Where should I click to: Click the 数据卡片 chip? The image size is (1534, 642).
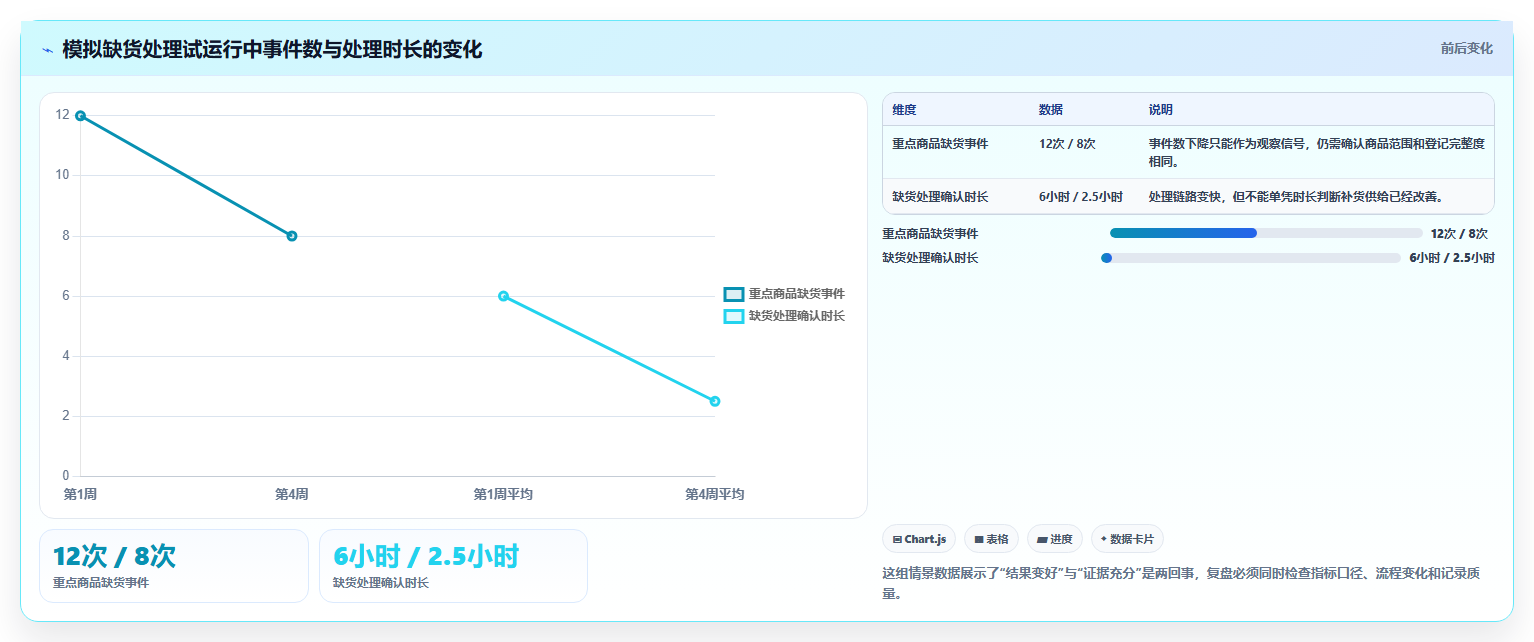click(1127, 539)
